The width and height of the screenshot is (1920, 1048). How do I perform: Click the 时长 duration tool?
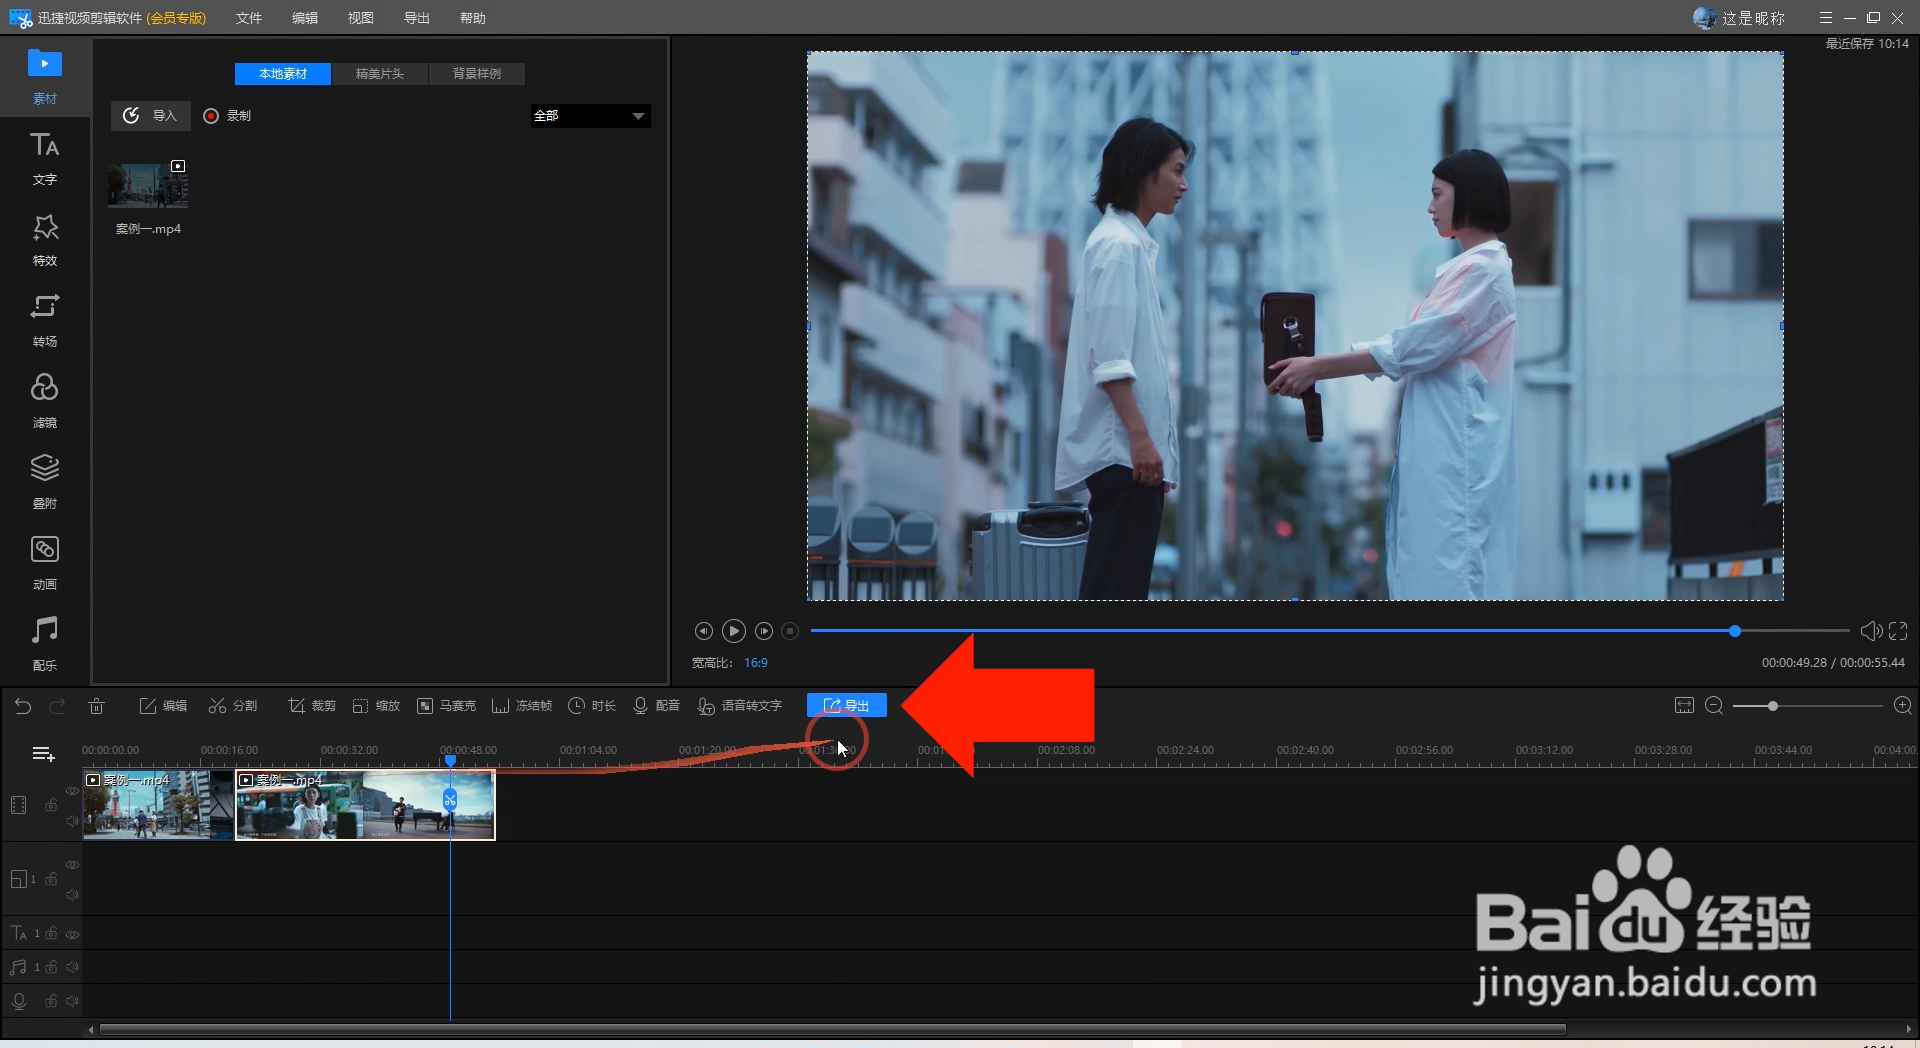(x=592, y=706)
